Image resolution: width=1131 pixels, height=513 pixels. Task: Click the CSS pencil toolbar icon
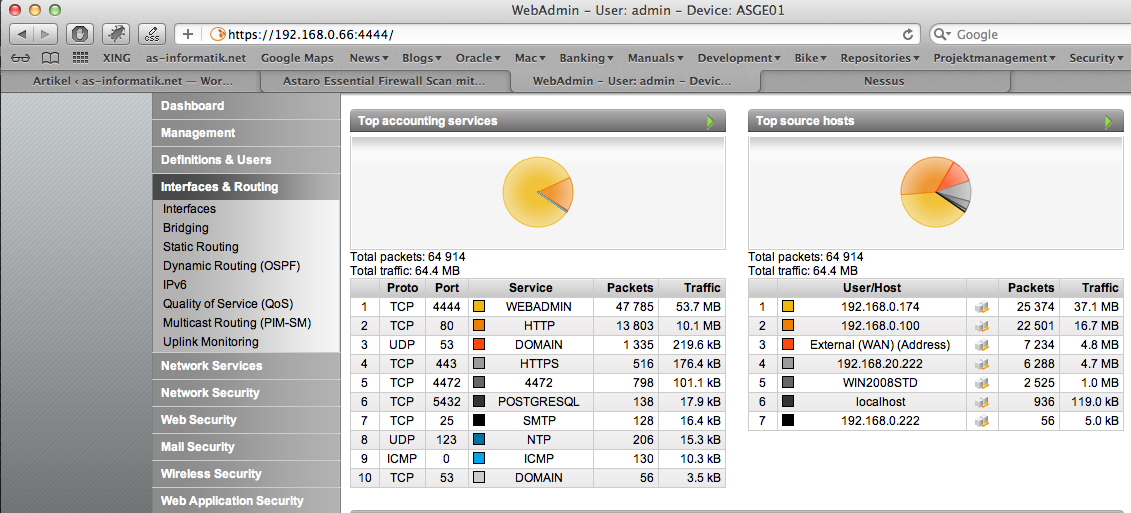click(x=151, y=34)
